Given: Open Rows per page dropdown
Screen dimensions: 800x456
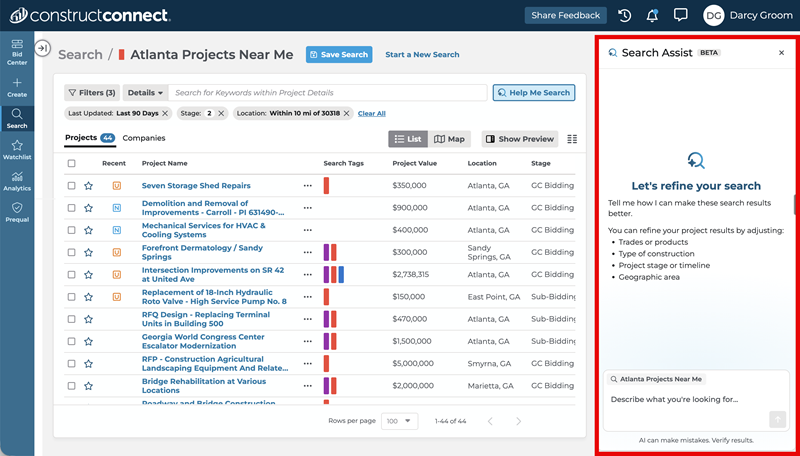Looking at the screenshot, I should click(399, 421).
